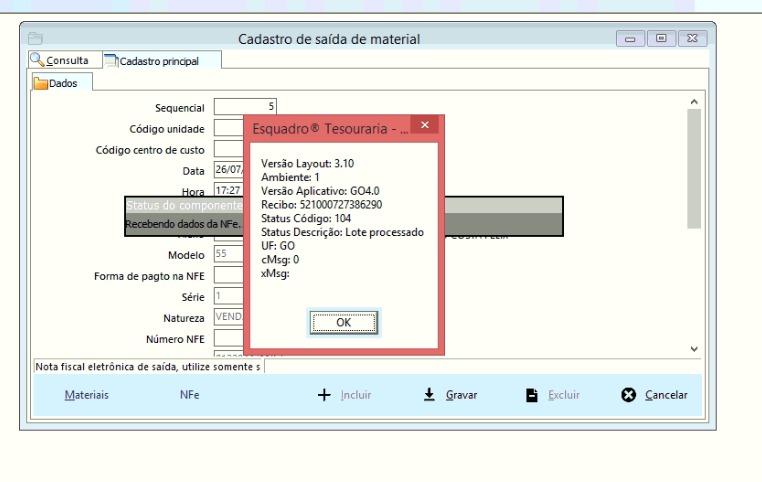762x482 pixels.
Task: Close the Esquadro Tesouraria dialog with X
Action: (x=425, y=125)
